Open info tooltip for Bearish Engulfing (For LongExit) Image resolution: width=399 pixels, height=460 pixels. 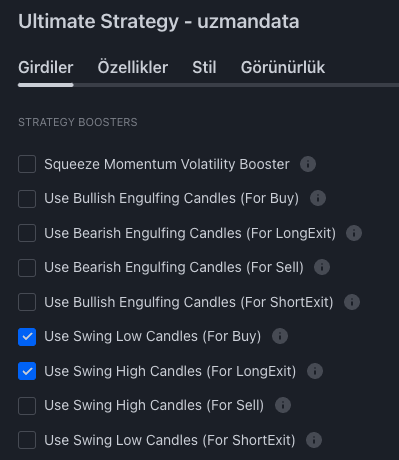pyautogui.click(x=354, y=233)
